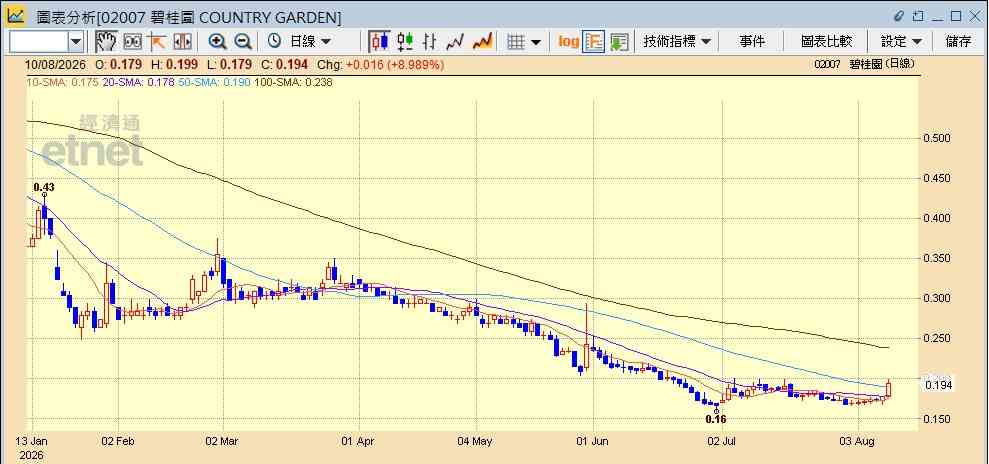Select the orange trend line drawing tool

pyautogui.click(x=157, y=42)
